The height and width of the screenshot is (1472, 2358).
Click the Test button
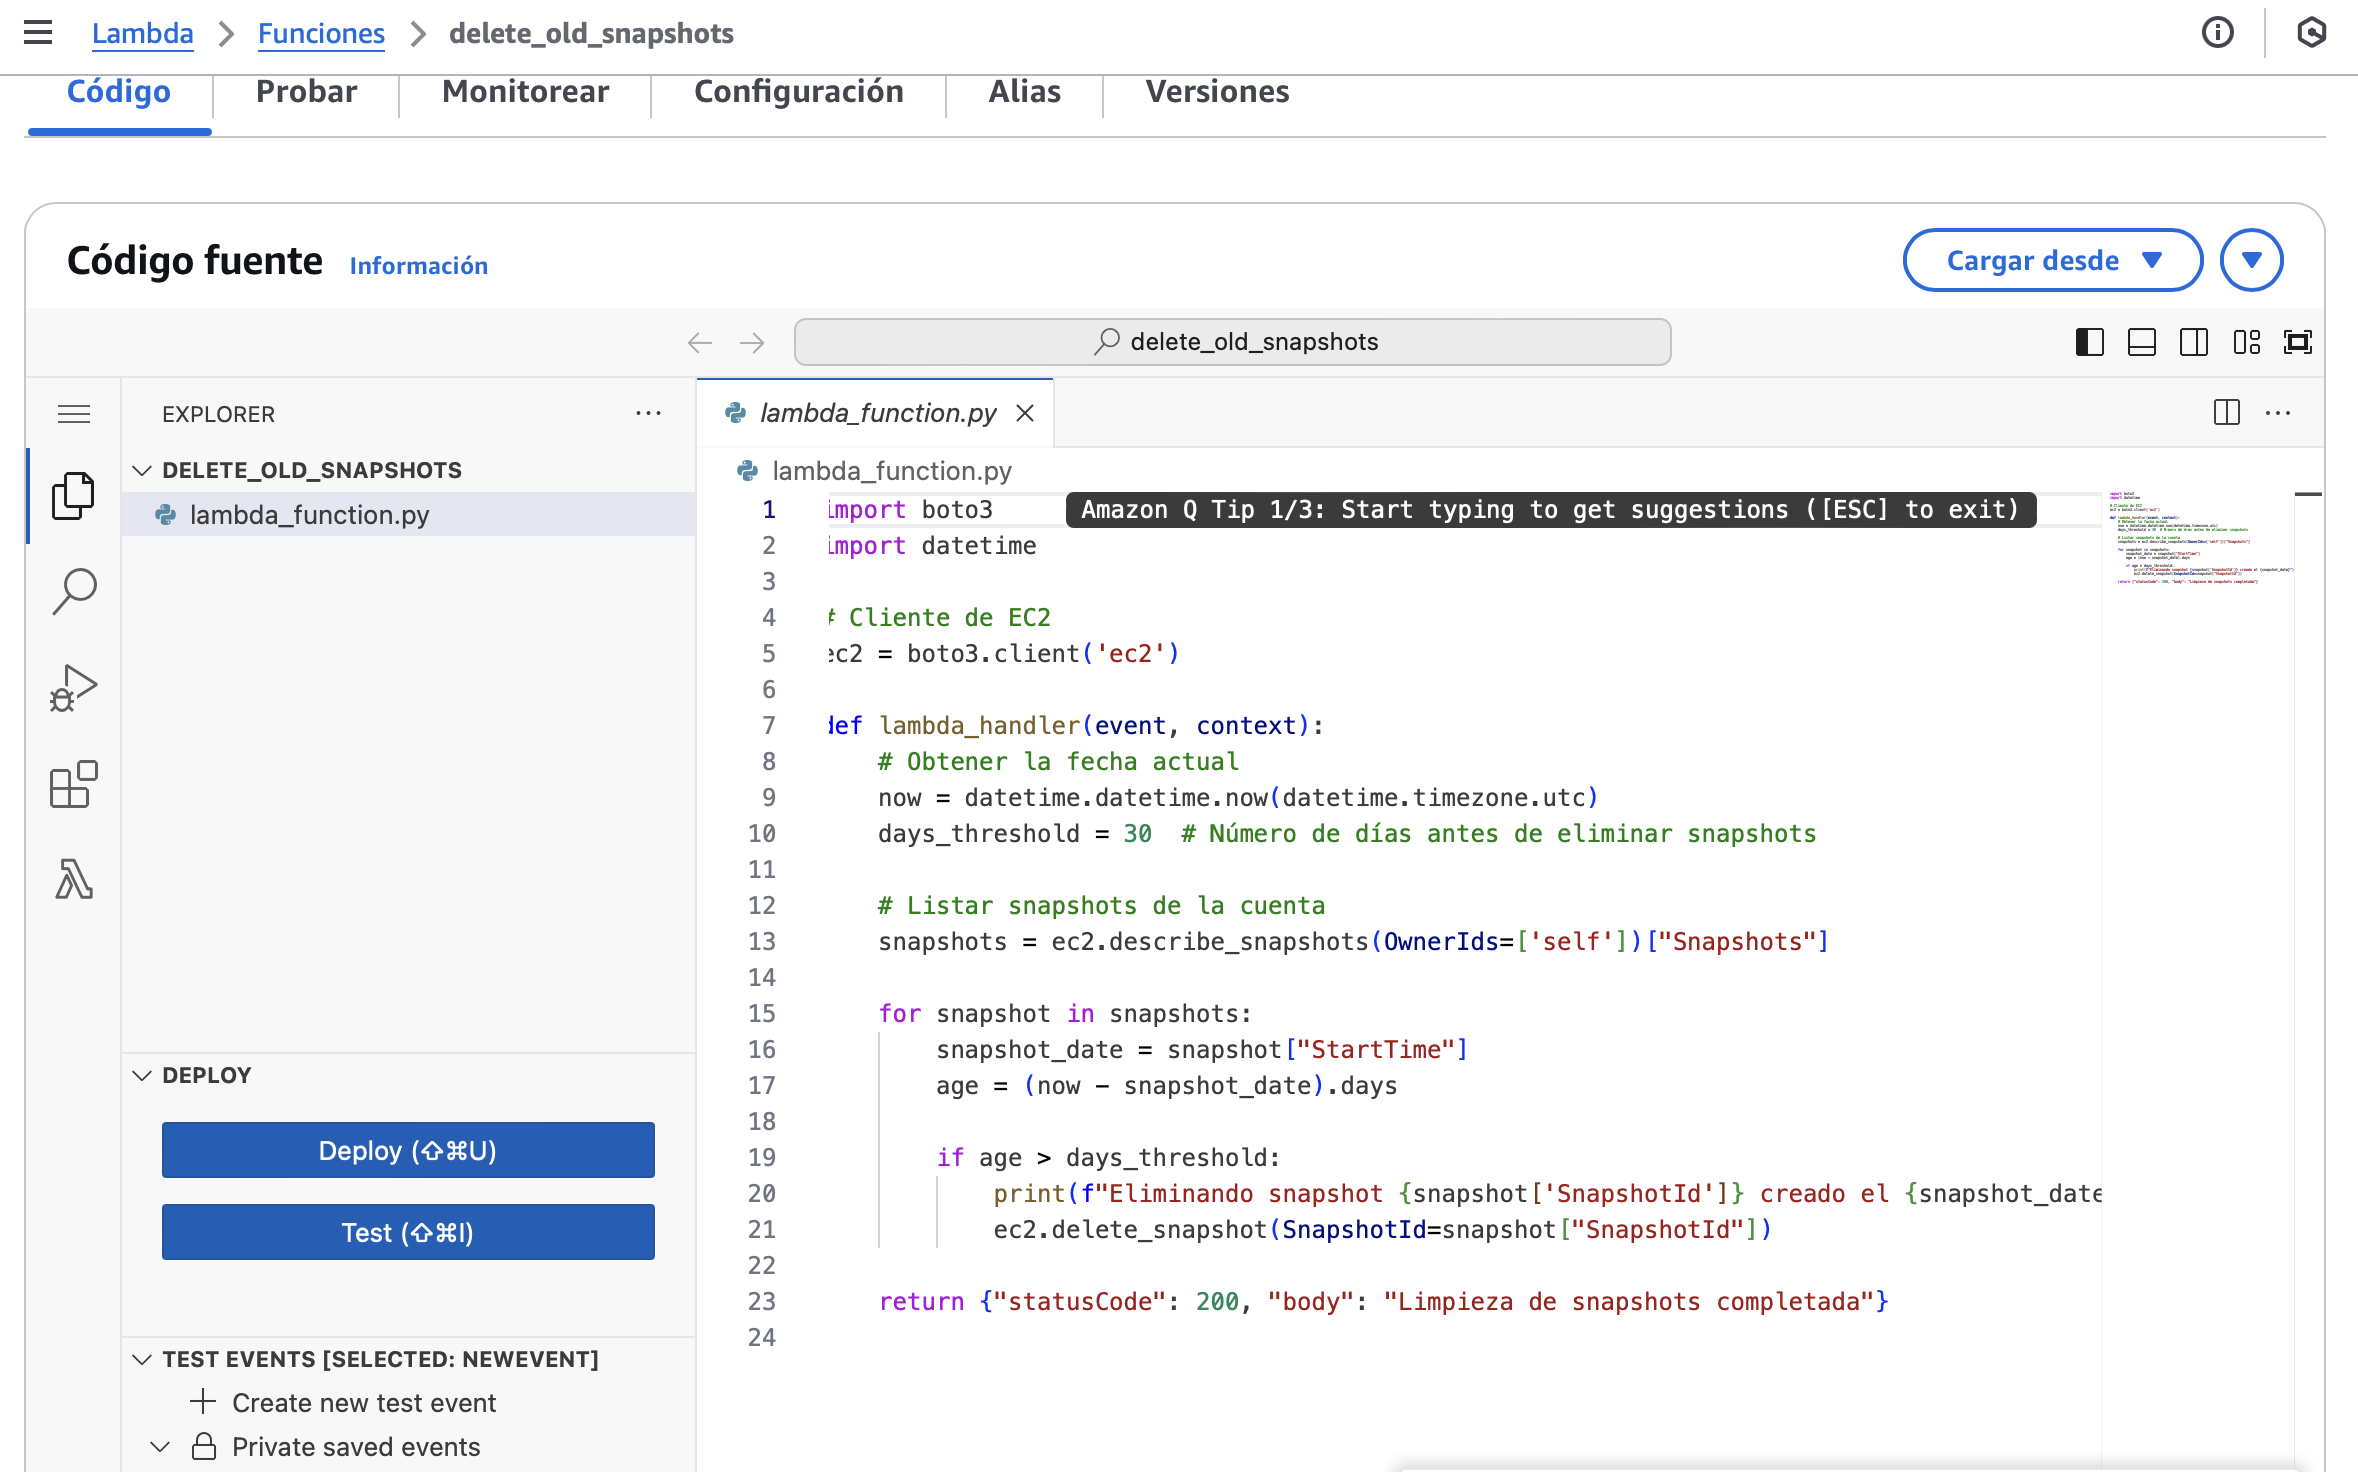tap(408, 1232)
